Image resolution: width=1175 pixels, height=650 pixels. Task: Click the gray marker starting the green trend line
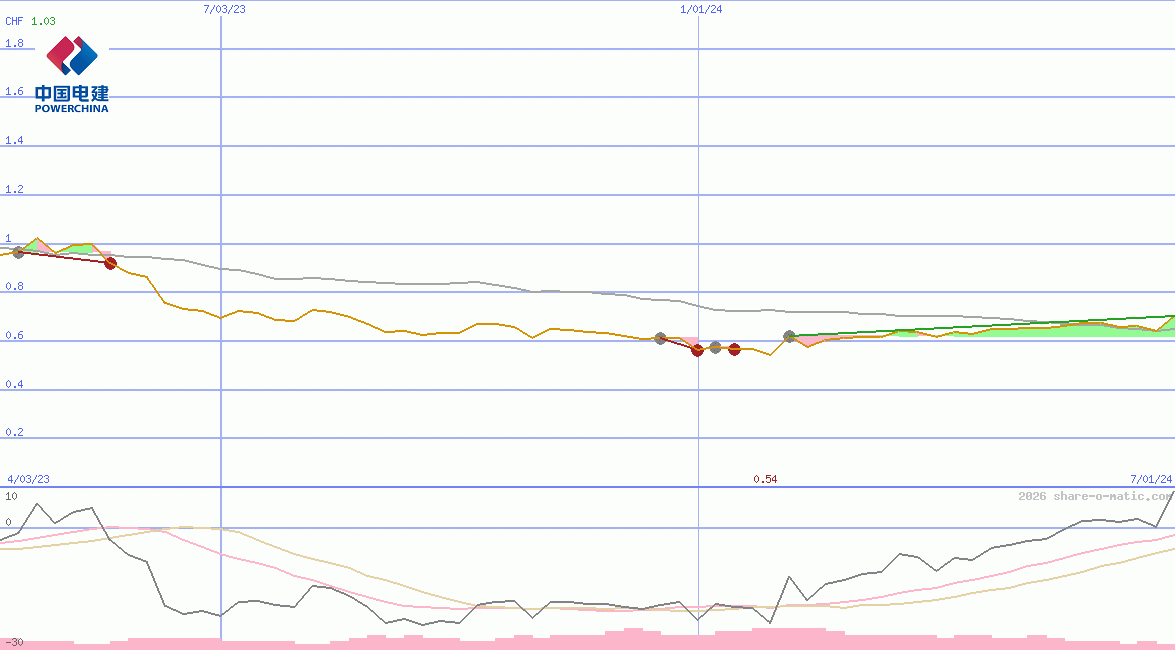789,337
